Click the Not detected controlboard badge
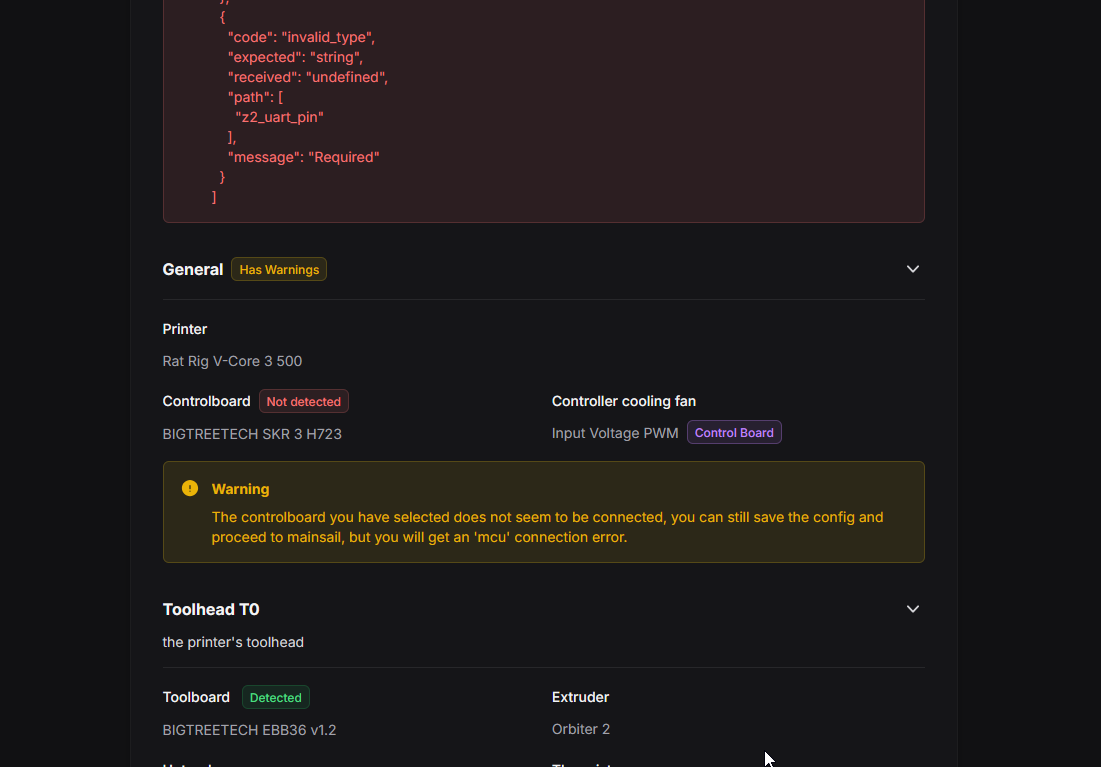This screenshot has height=767, width=1101. point(303,401)
